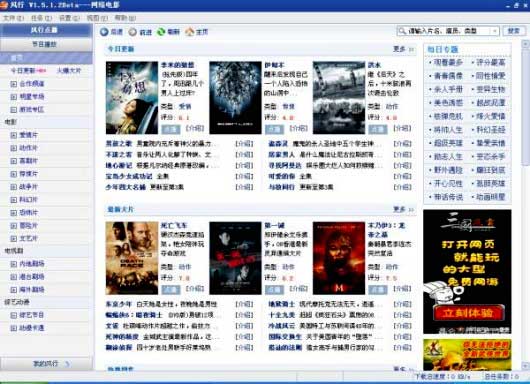Click the green refresh icon (刷新)
The image size is (530, 384).
[x=161, y=32]
